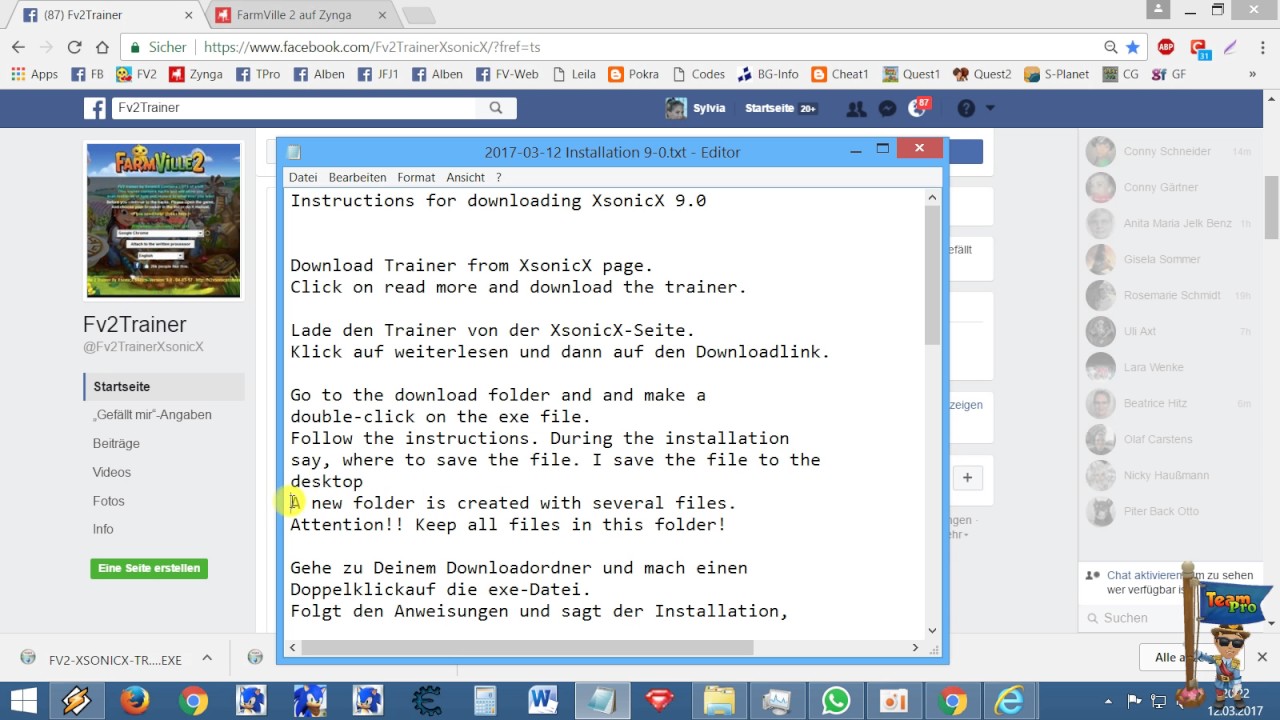Click the Facebook logo icon
Viewport: 1280px width, 720px height.
(95, 108)
